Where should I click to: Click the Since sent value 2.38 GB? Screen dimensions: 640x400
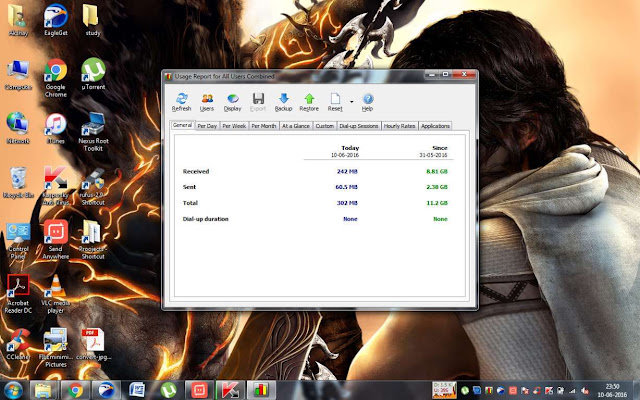437,187
